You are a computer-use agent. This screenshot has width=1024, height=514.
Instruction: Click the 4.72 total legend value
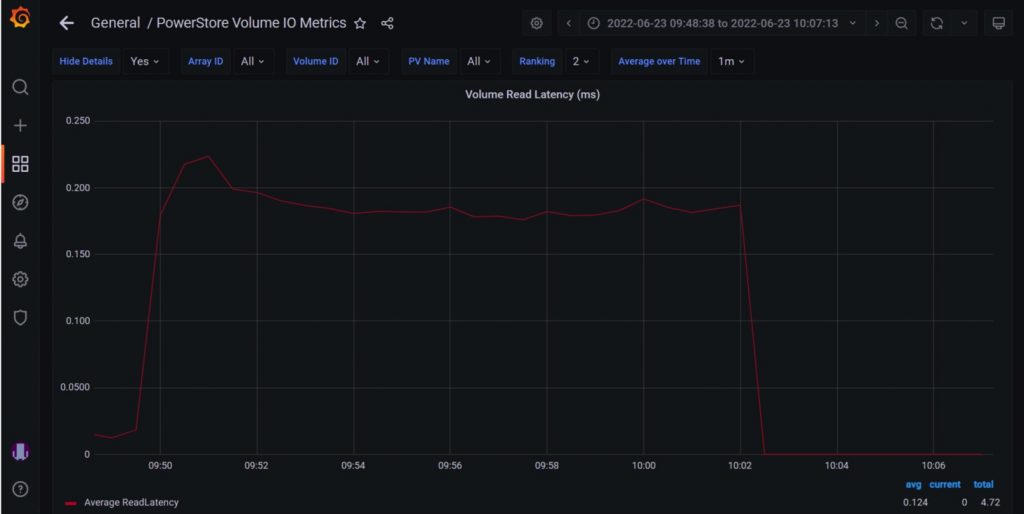990,502
